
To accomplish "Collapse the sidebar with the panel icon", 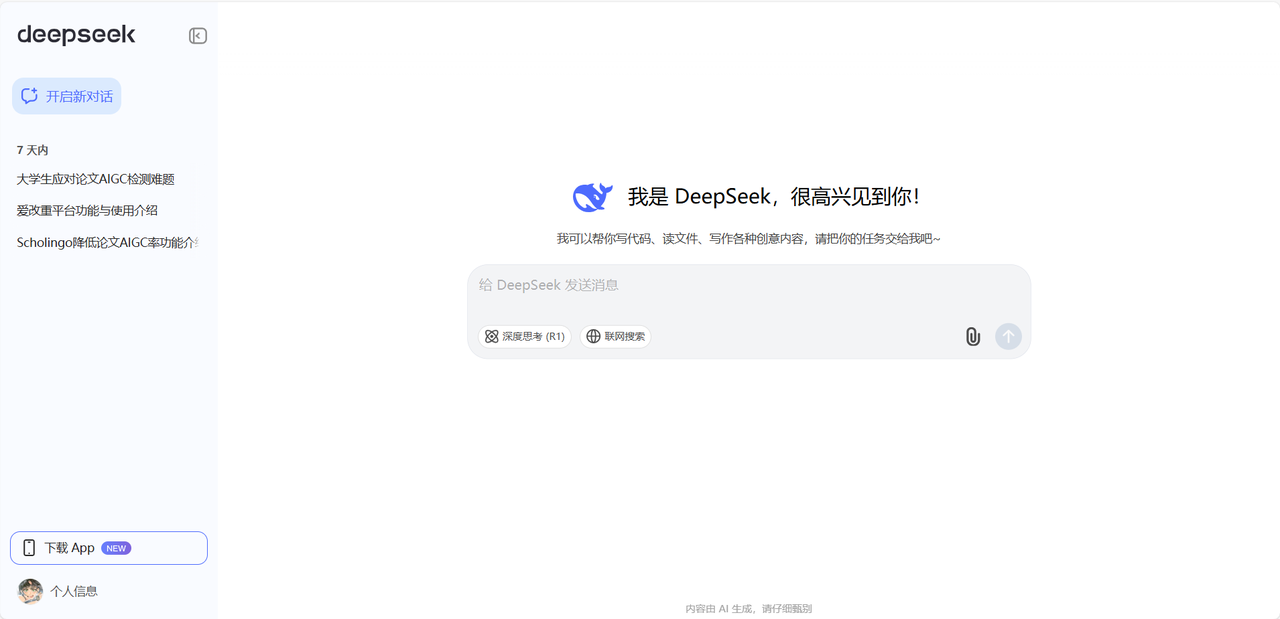I will click(x=198, y=36).
